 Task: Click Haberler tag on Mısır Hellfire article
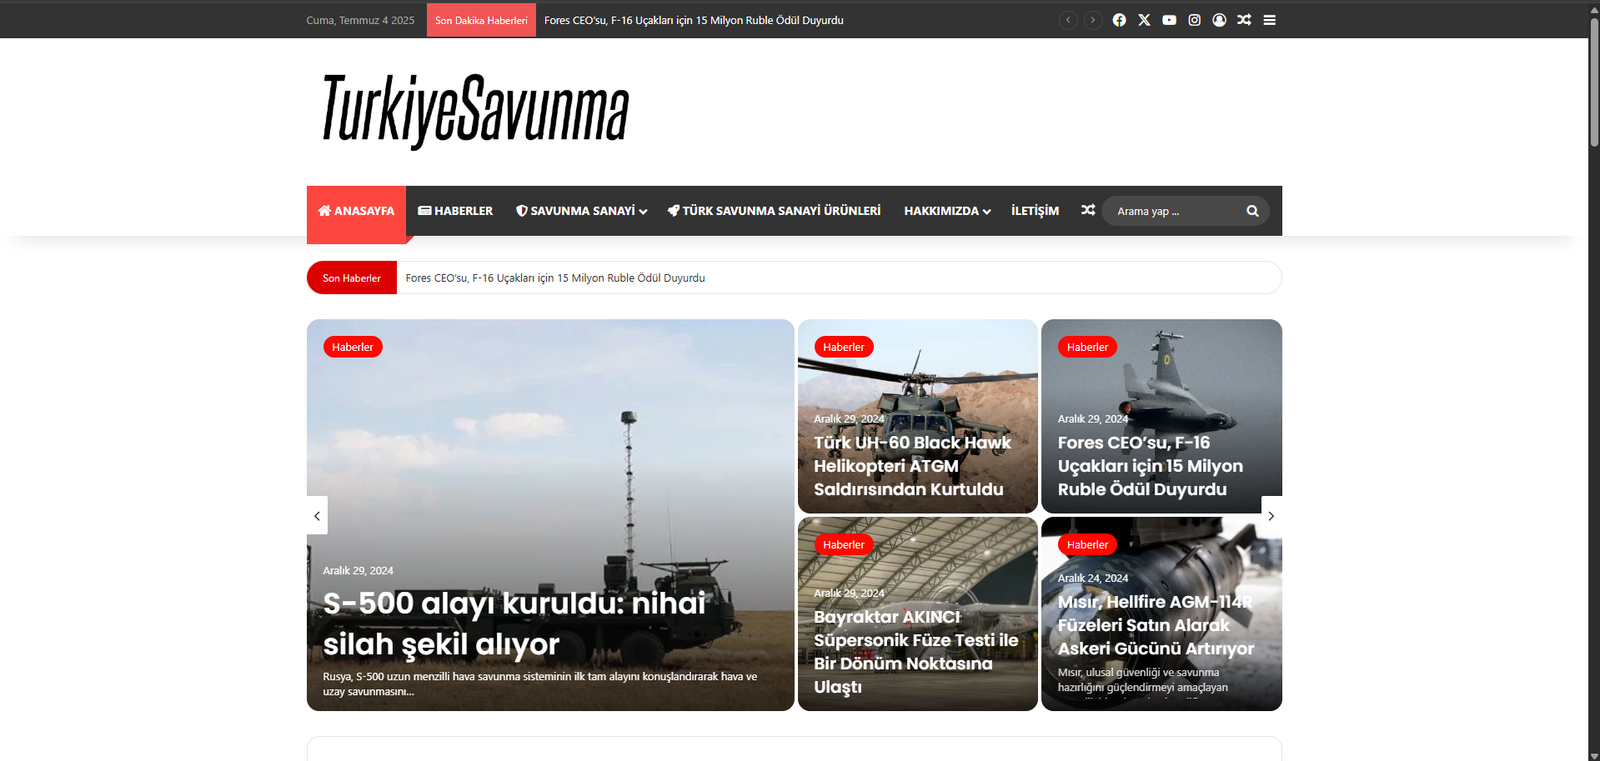[1088, 545]
